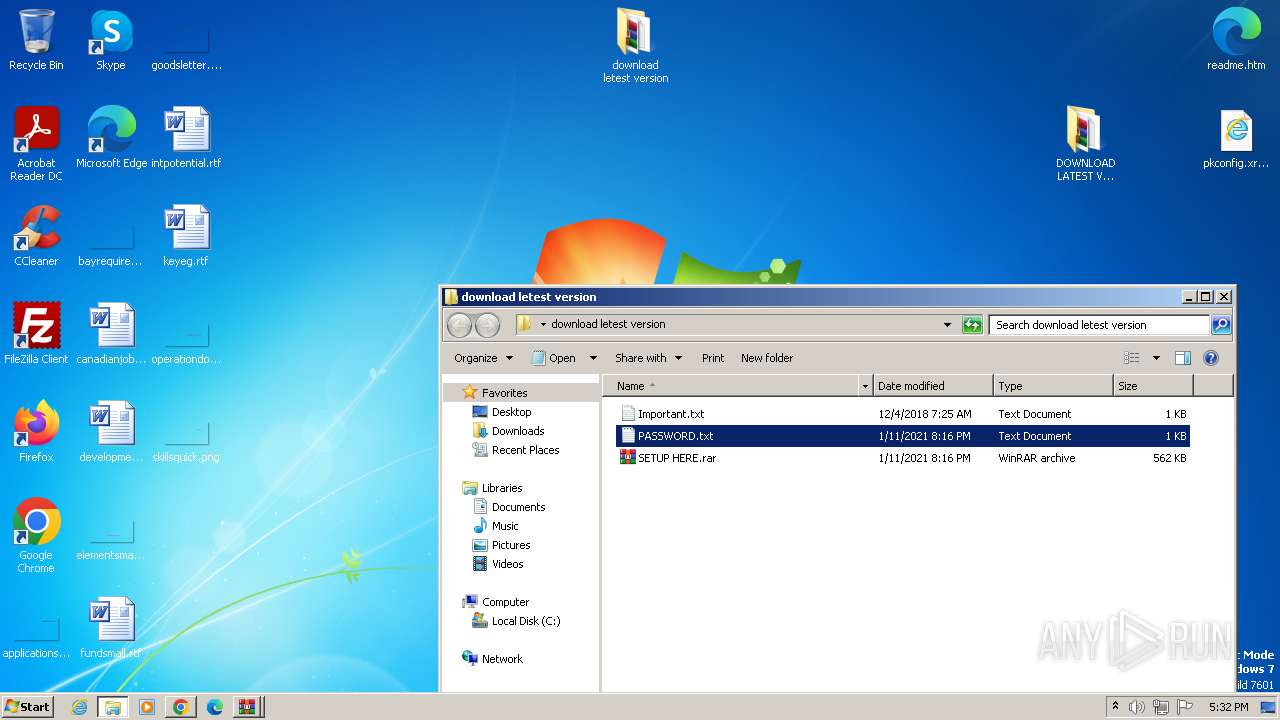This screenshot has height=720, width=1280.
Task: Sort by Date modified column
Action: pos(933,386)
